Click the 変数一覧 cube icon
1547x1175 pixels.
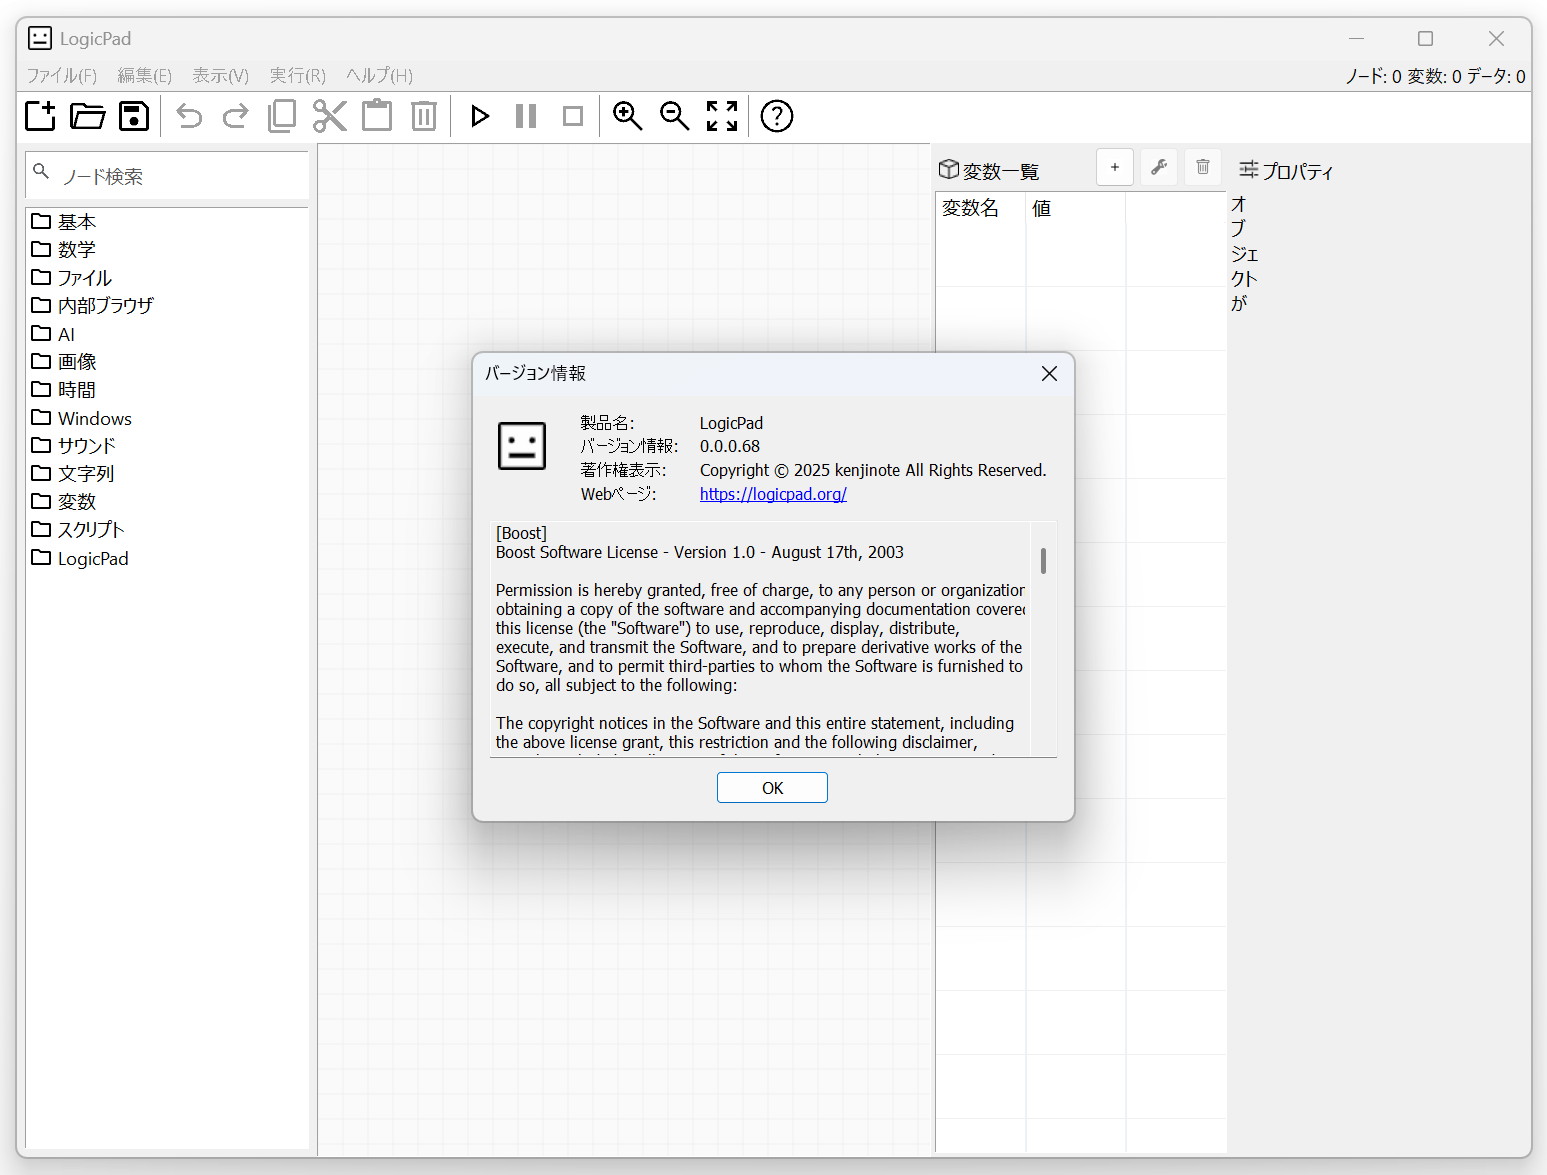point(949,169)
